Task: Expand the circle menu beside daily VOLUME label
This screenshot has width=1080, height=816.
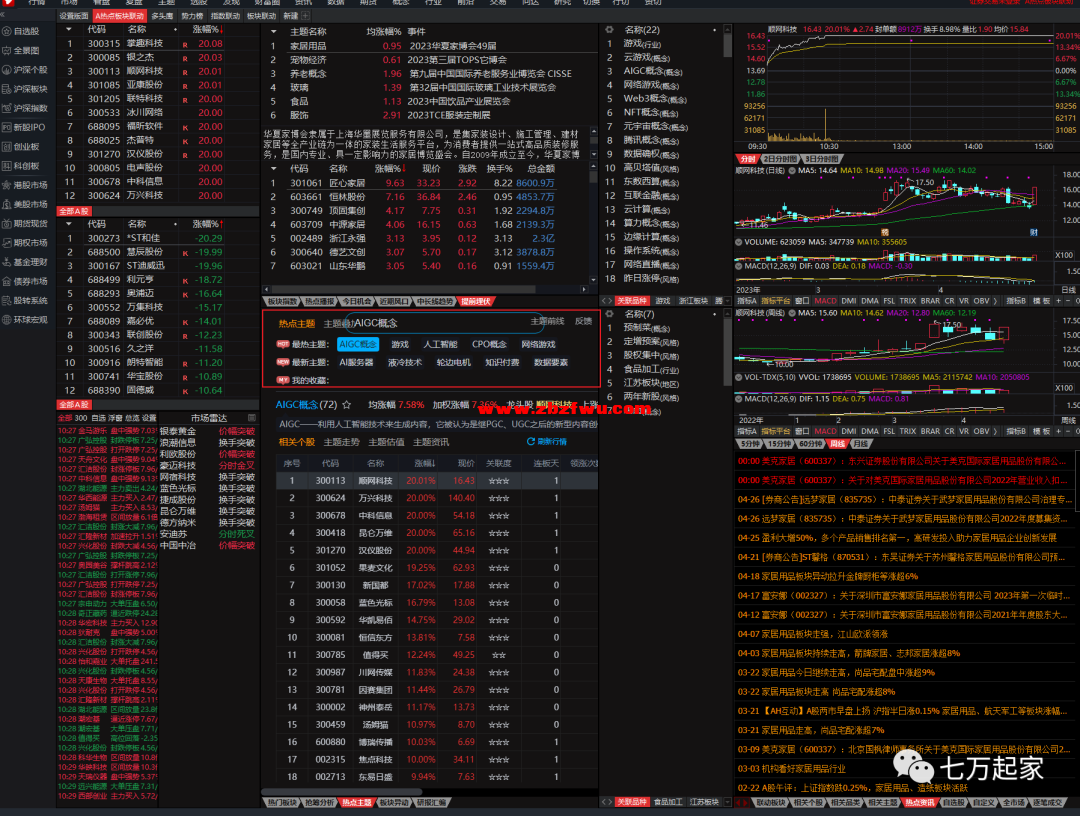Action: 738,242
